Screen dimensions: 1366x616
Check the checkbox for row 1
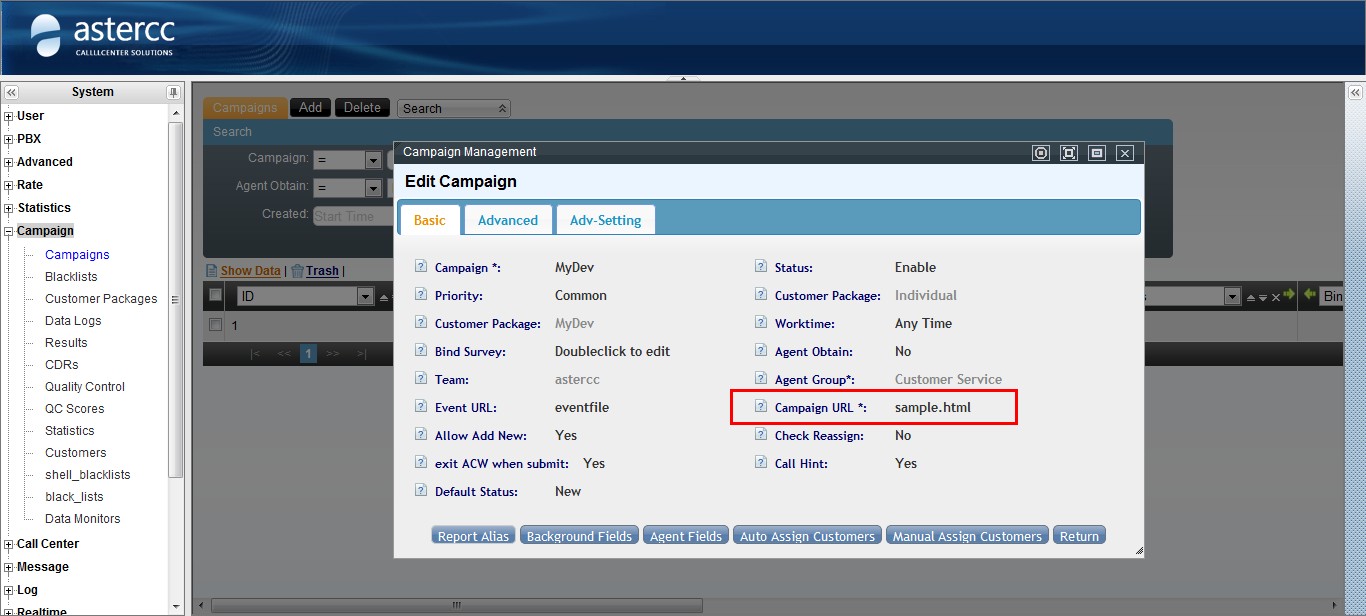[x=215, y=325]
